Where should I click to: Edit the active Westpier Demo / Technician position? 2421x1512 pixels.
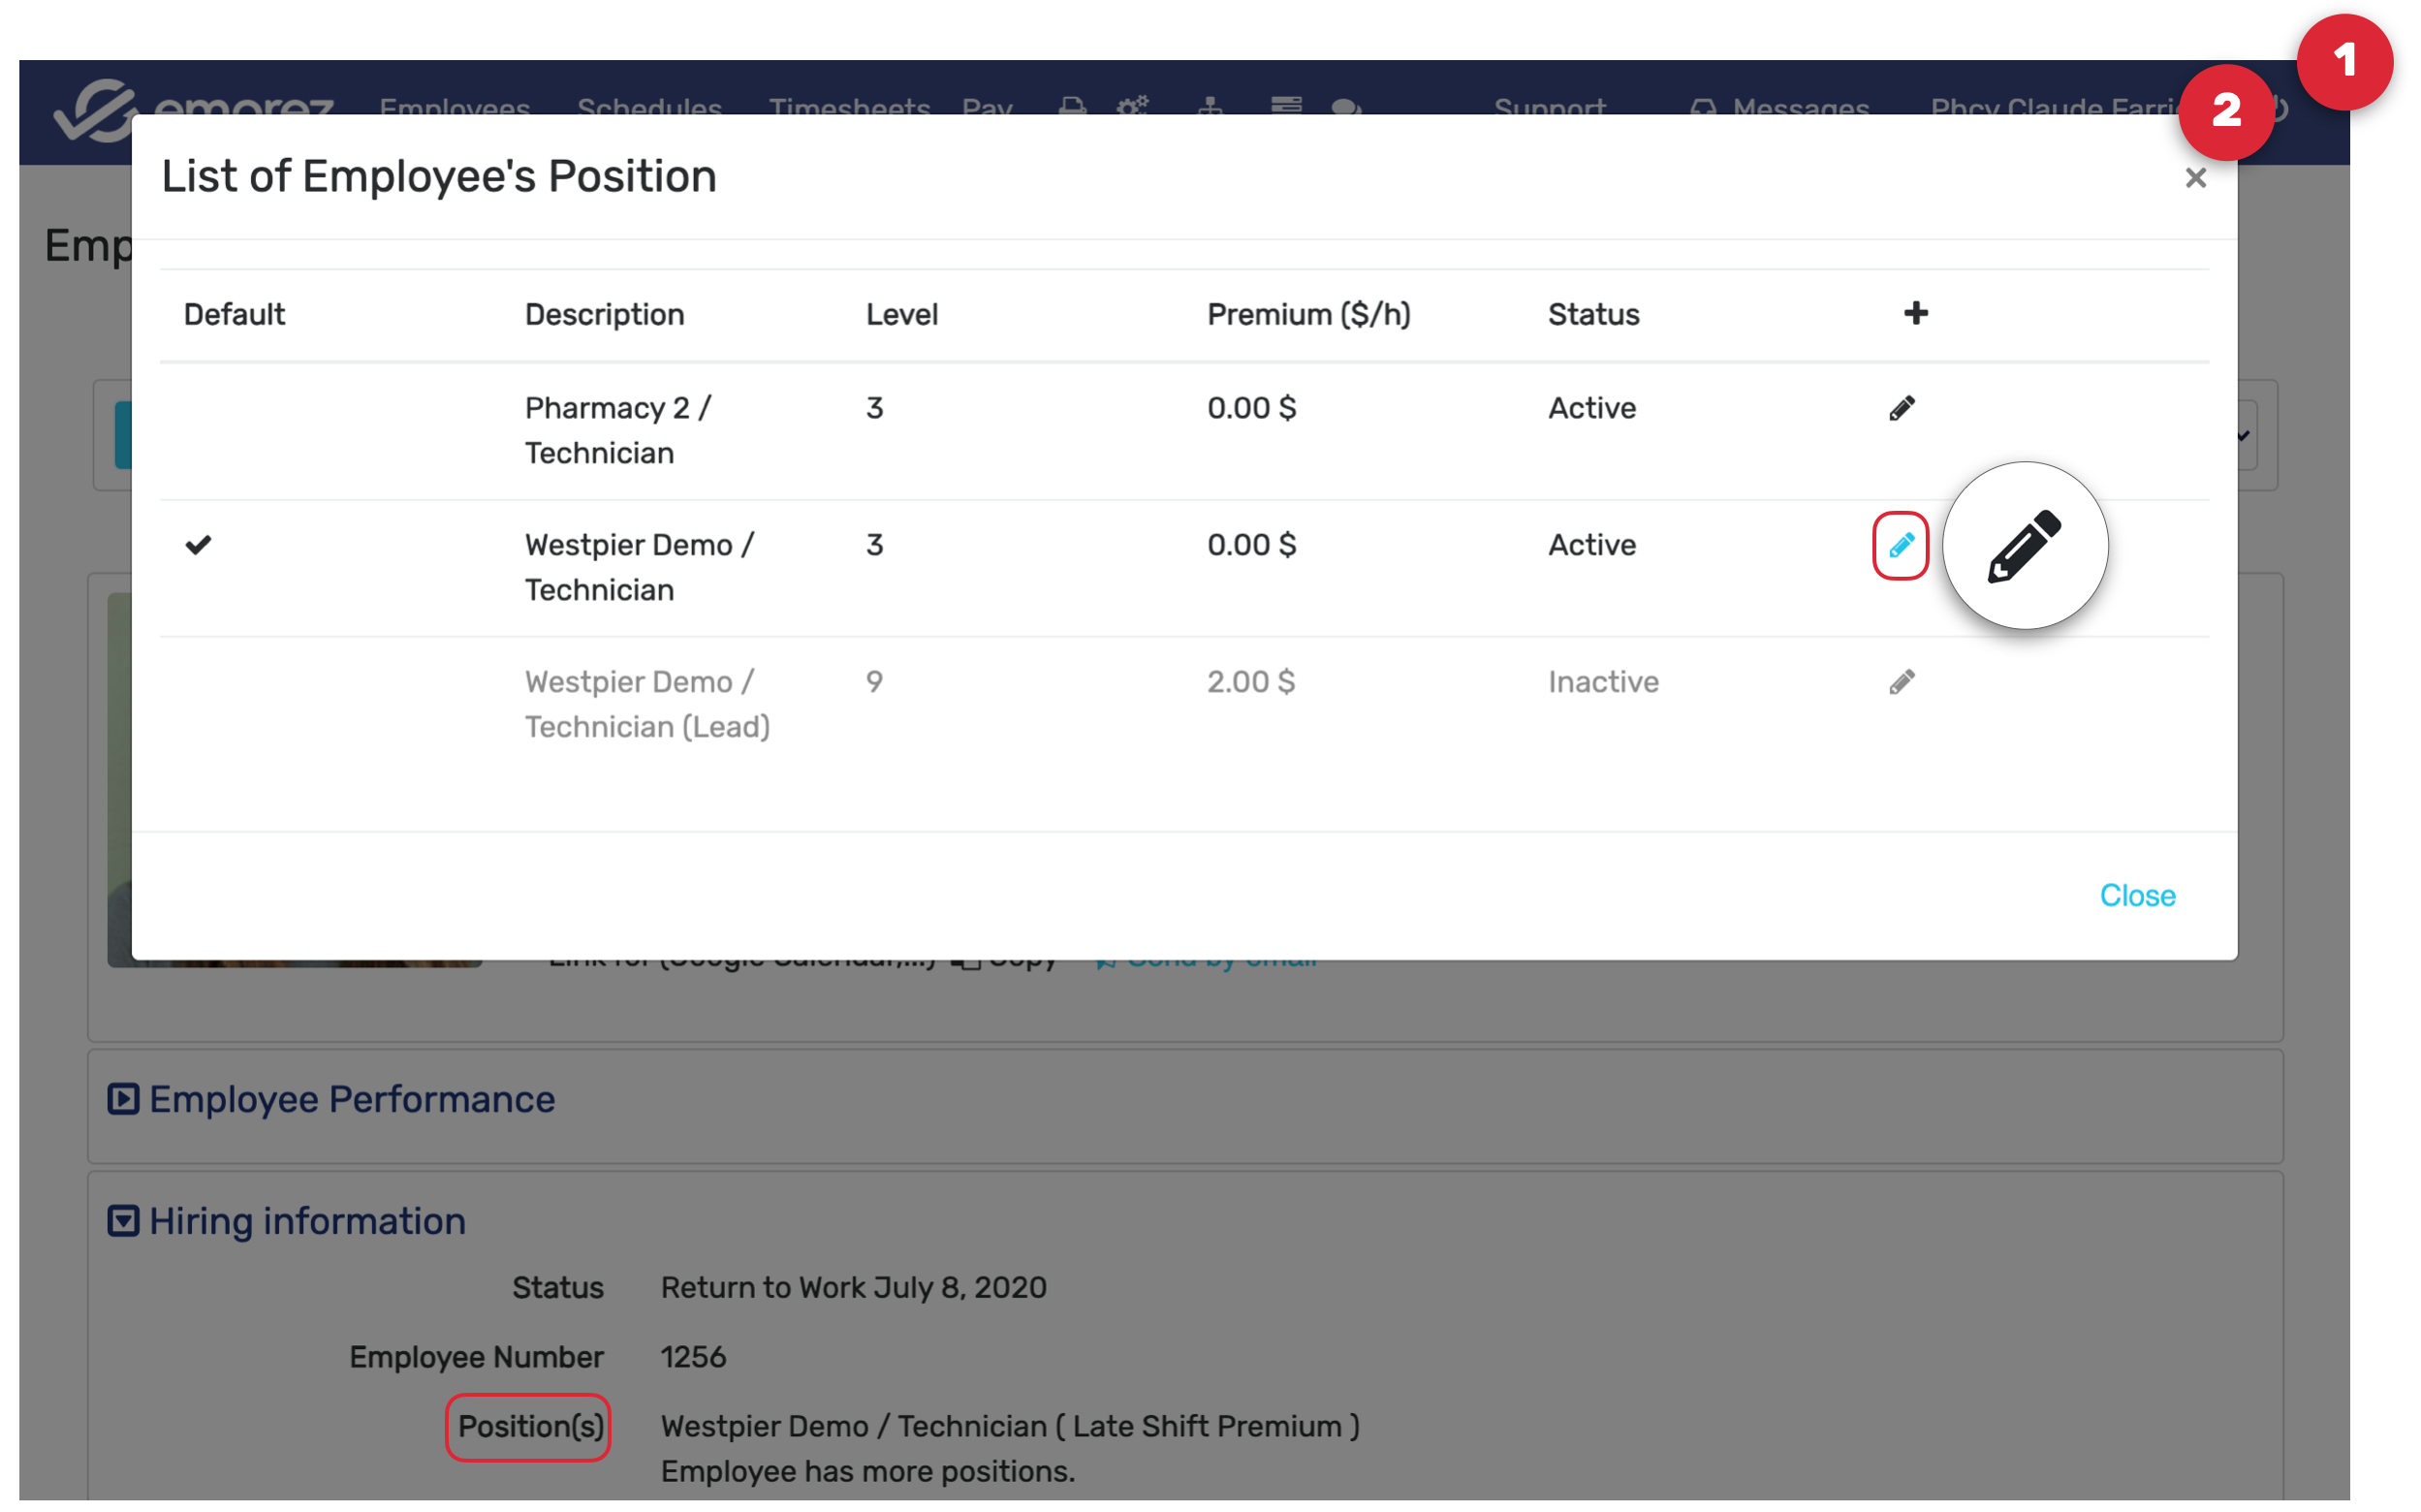[1900, 546]
